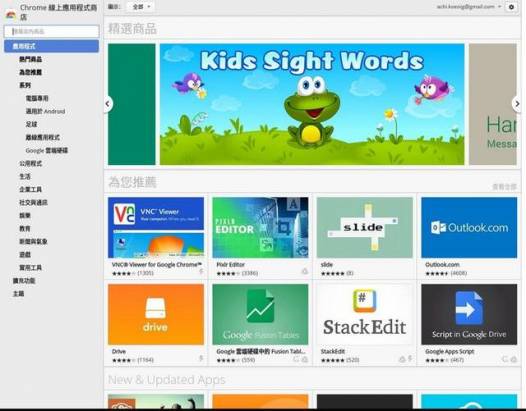Screen dimensions: 526x411
Task: Click the green panel left of banner
Action: click(x=132, y=104)
